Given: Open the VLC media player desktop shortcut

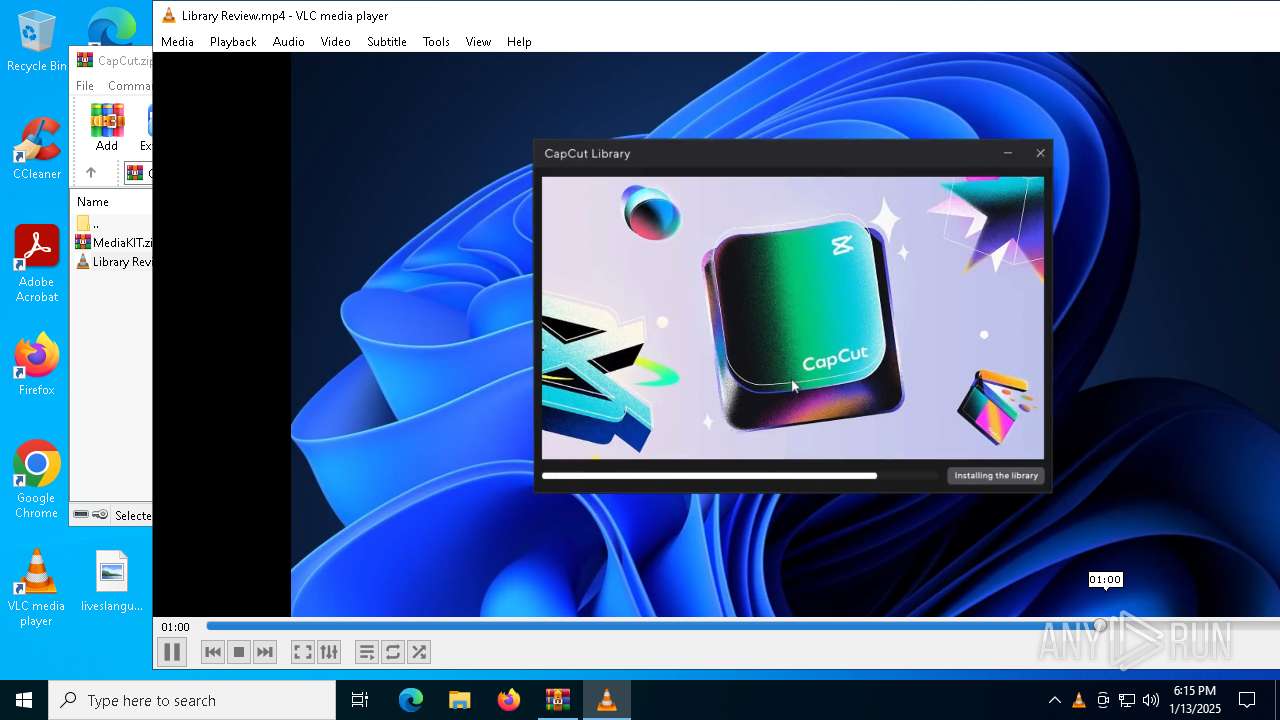Looking at the screenshot, I should coord(37,588).
